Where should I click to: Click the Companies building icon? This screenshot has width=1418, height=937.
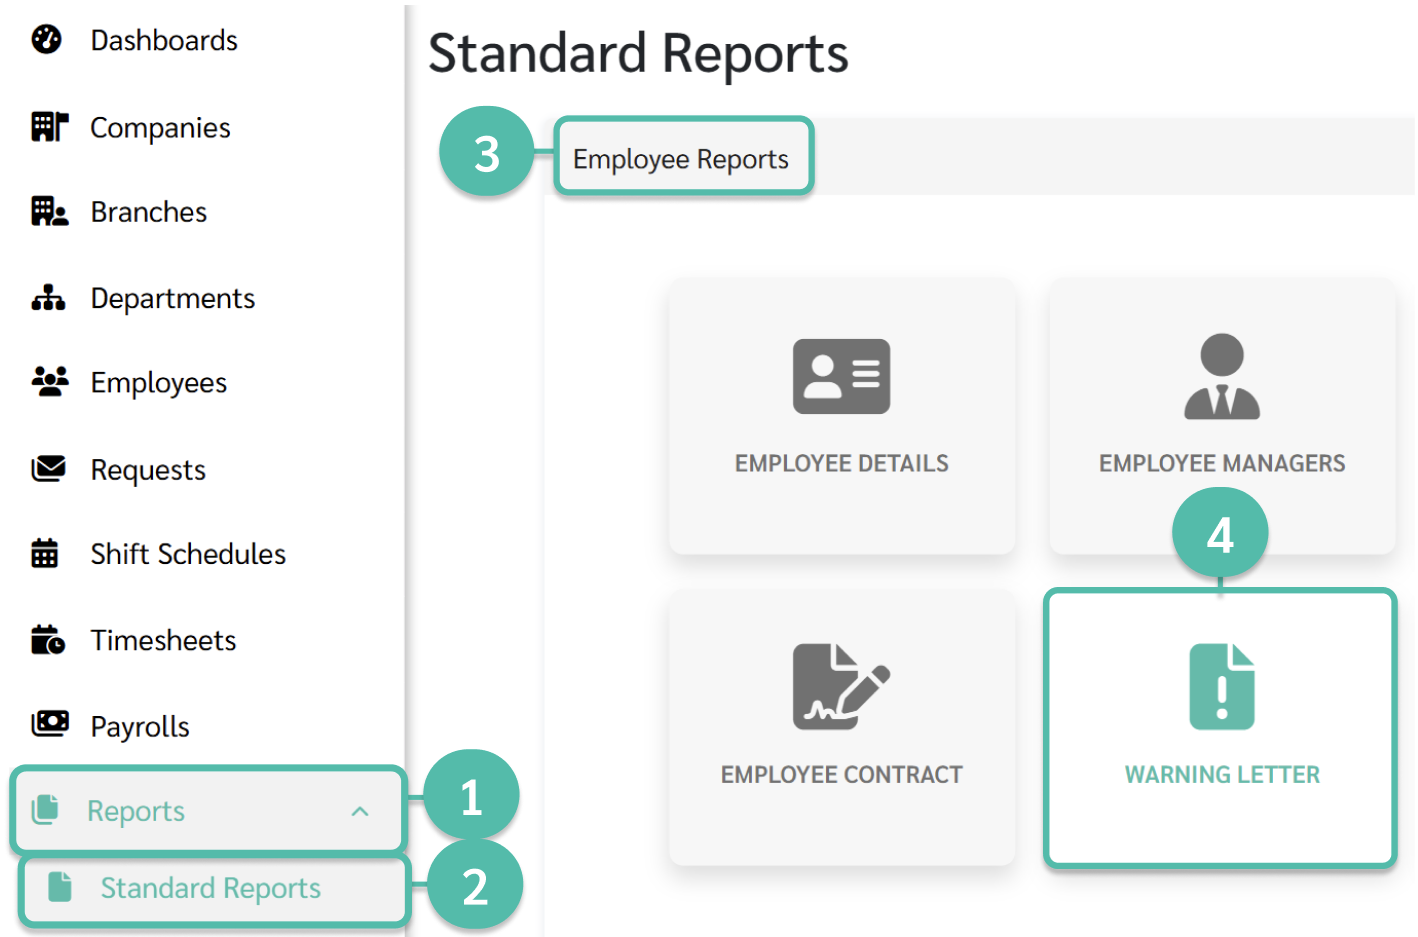tap(49, 127)
